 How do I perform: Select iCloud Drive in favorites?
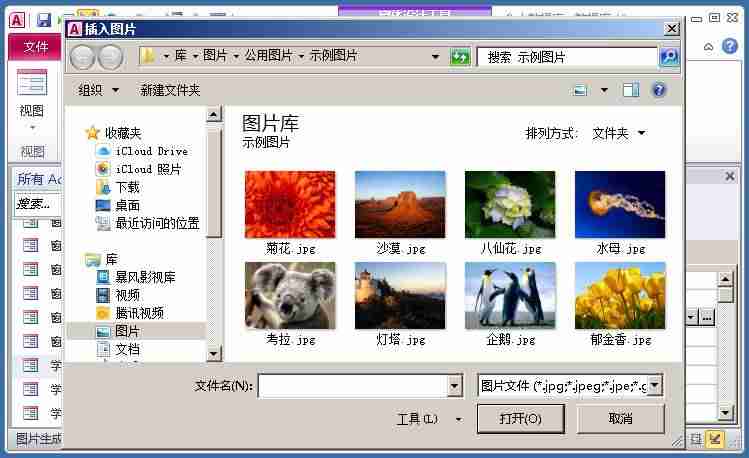click(x=141, y=151)
